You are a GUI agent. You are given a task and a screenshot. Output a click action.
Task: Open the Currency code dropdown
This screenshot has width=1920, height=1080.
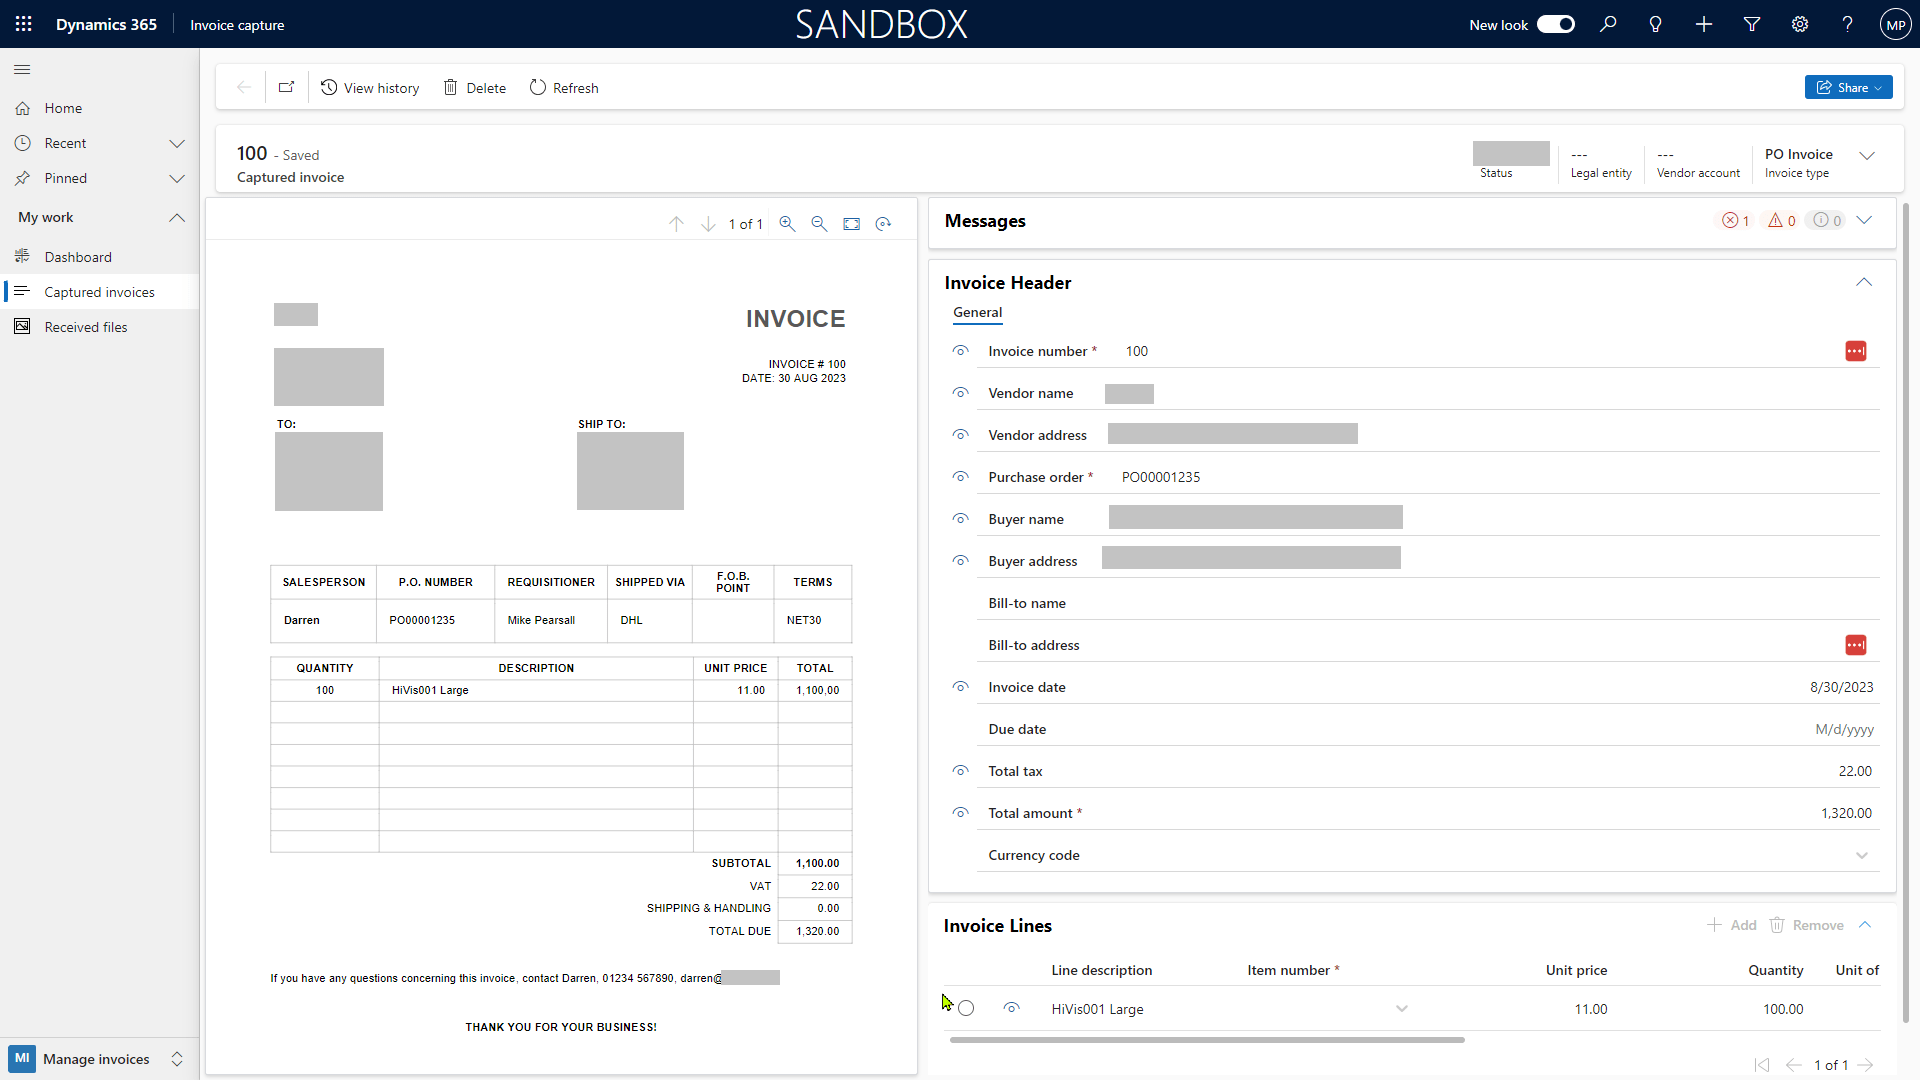coord(1863,856)
